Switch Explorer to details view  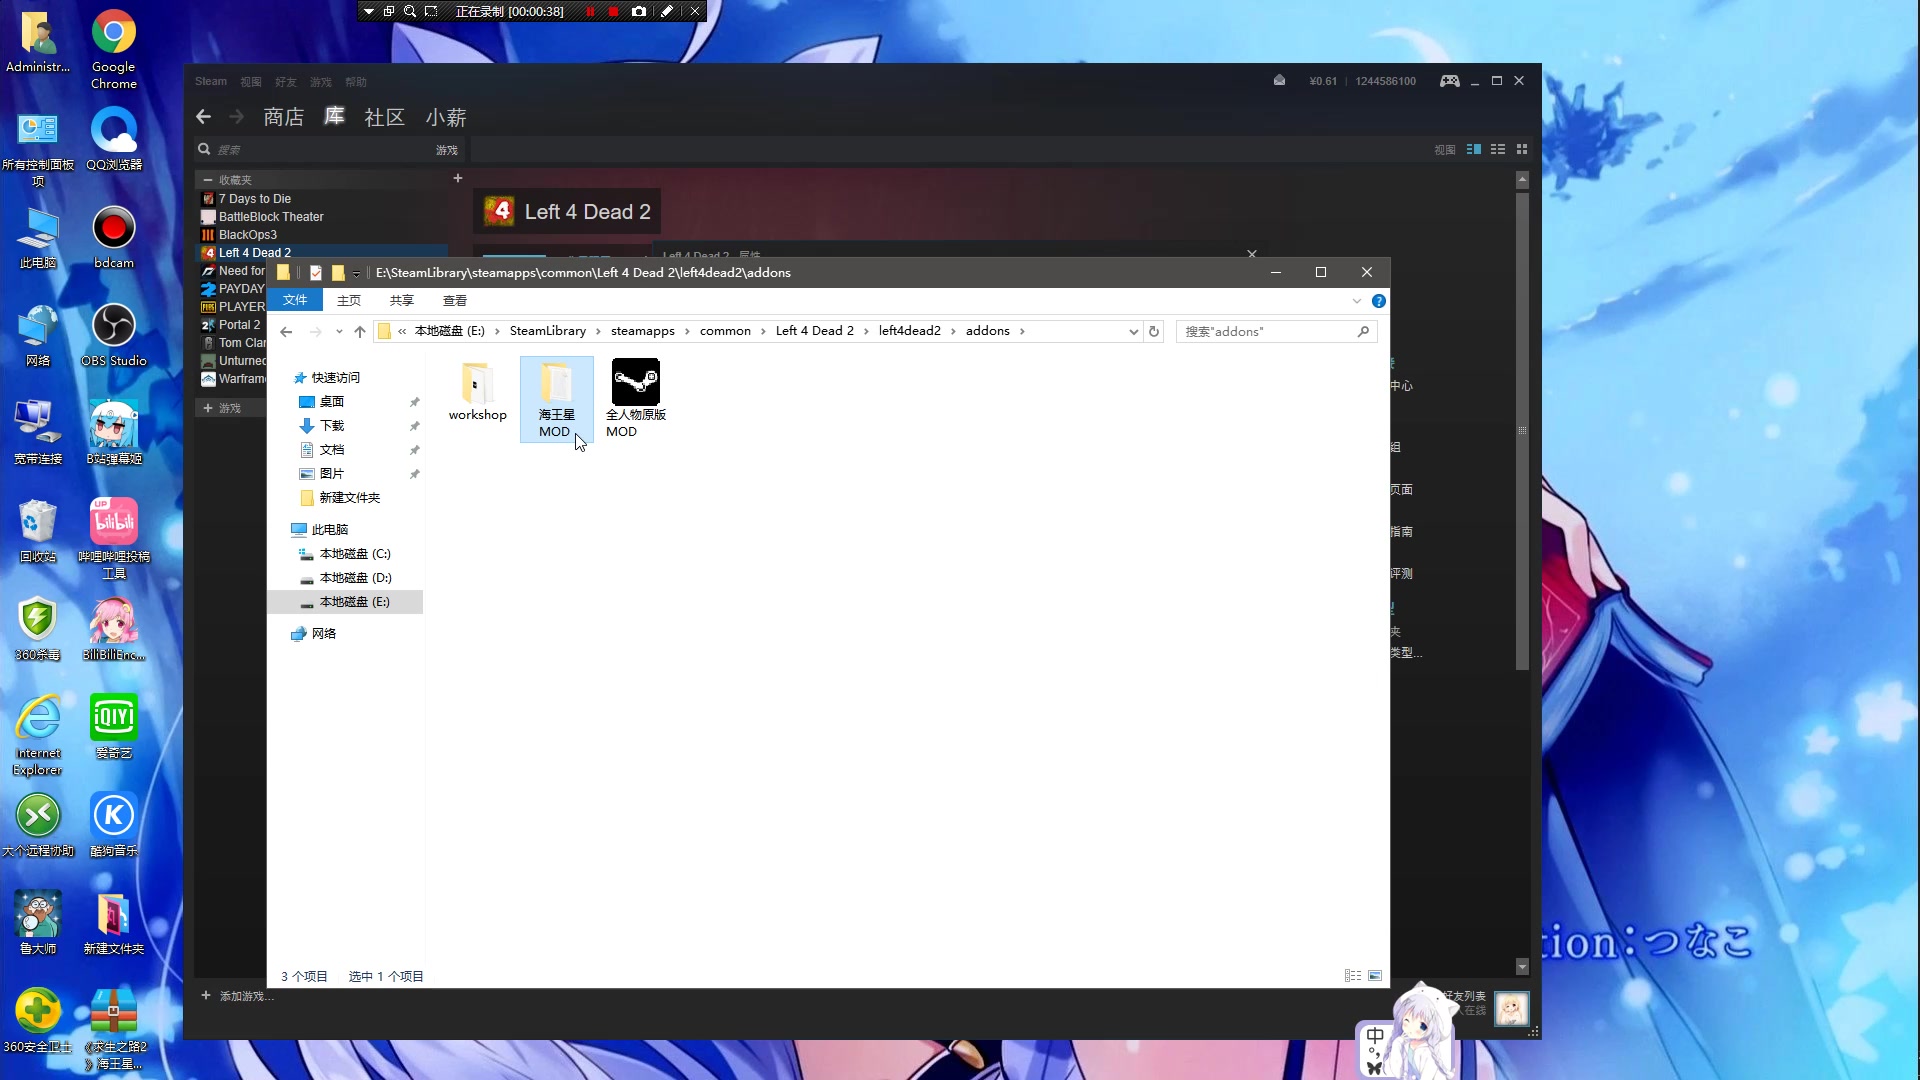pyautogui.click(x=1353, y=976)
